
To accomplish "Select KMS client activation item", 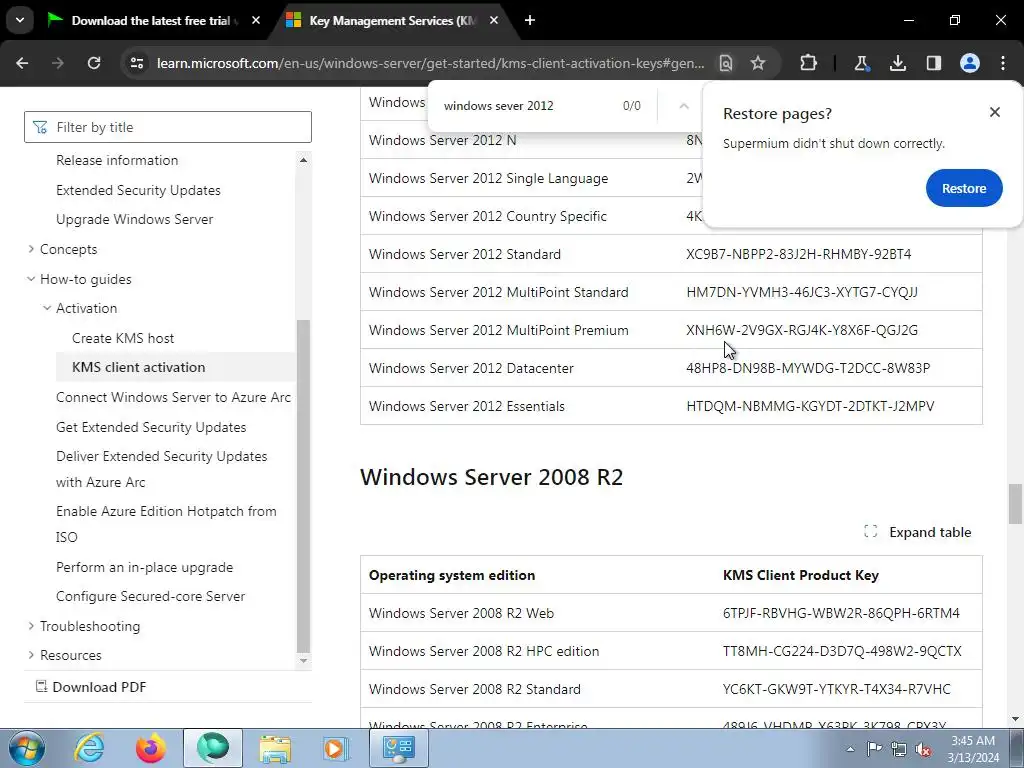I will [176, 367].
